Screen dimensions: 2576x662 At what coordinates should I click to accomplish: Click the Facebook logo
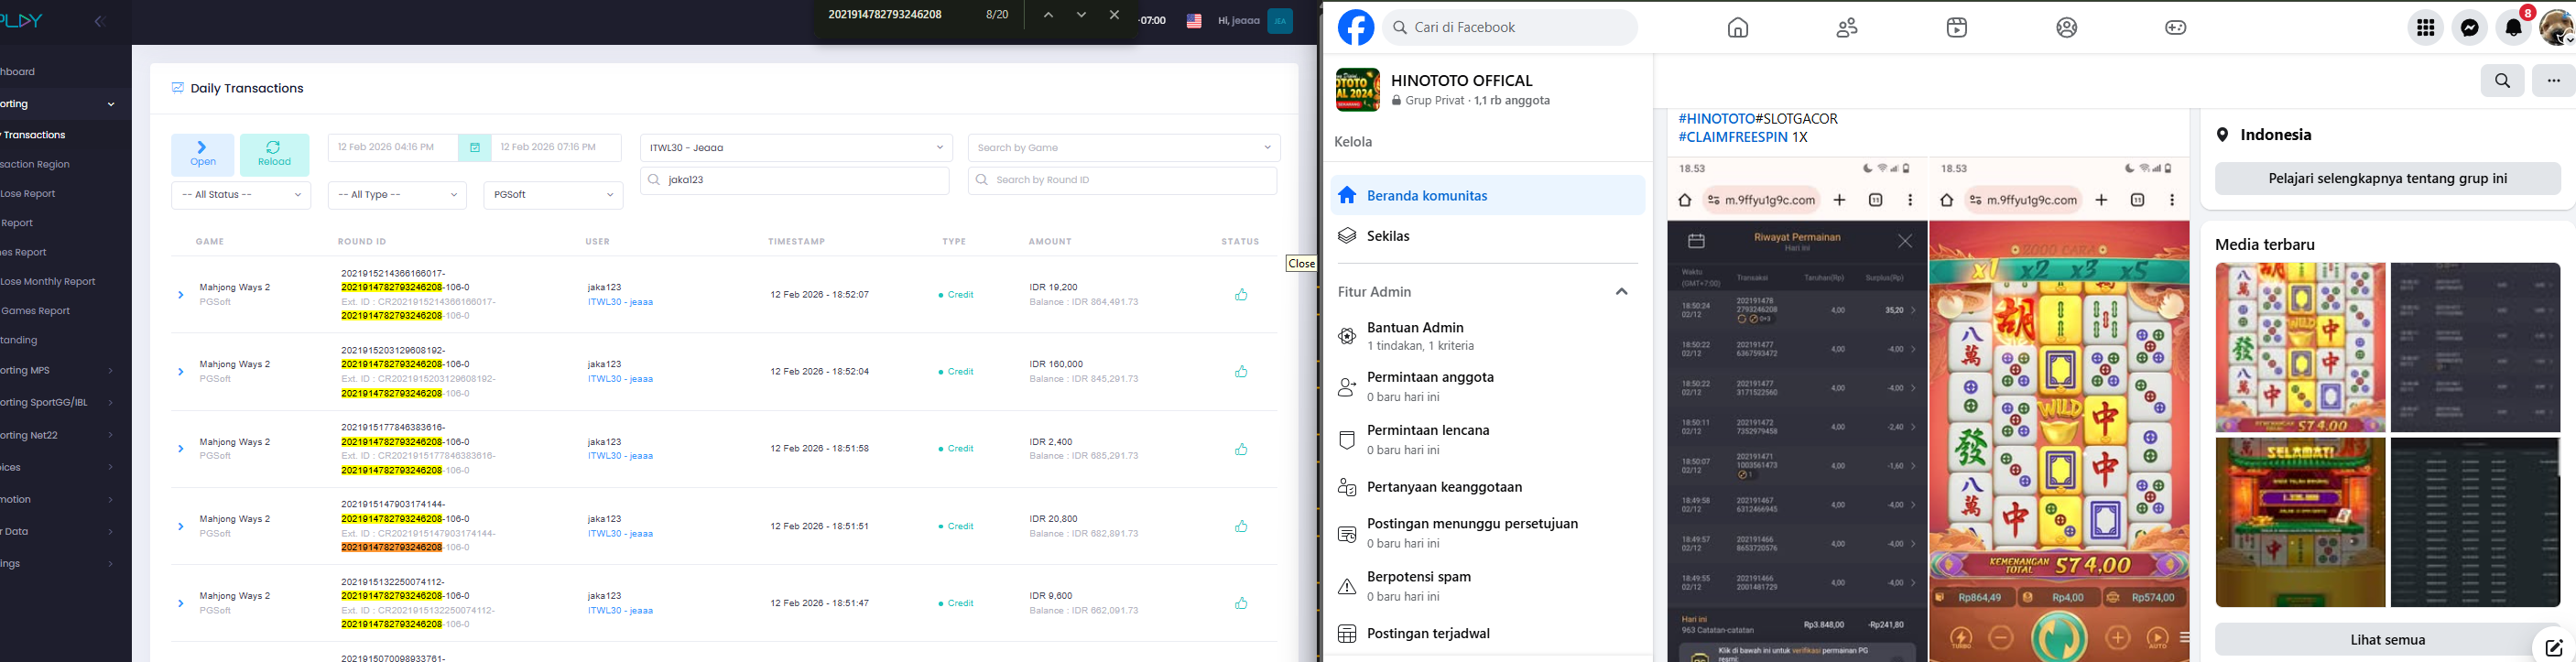[1356, 28]
